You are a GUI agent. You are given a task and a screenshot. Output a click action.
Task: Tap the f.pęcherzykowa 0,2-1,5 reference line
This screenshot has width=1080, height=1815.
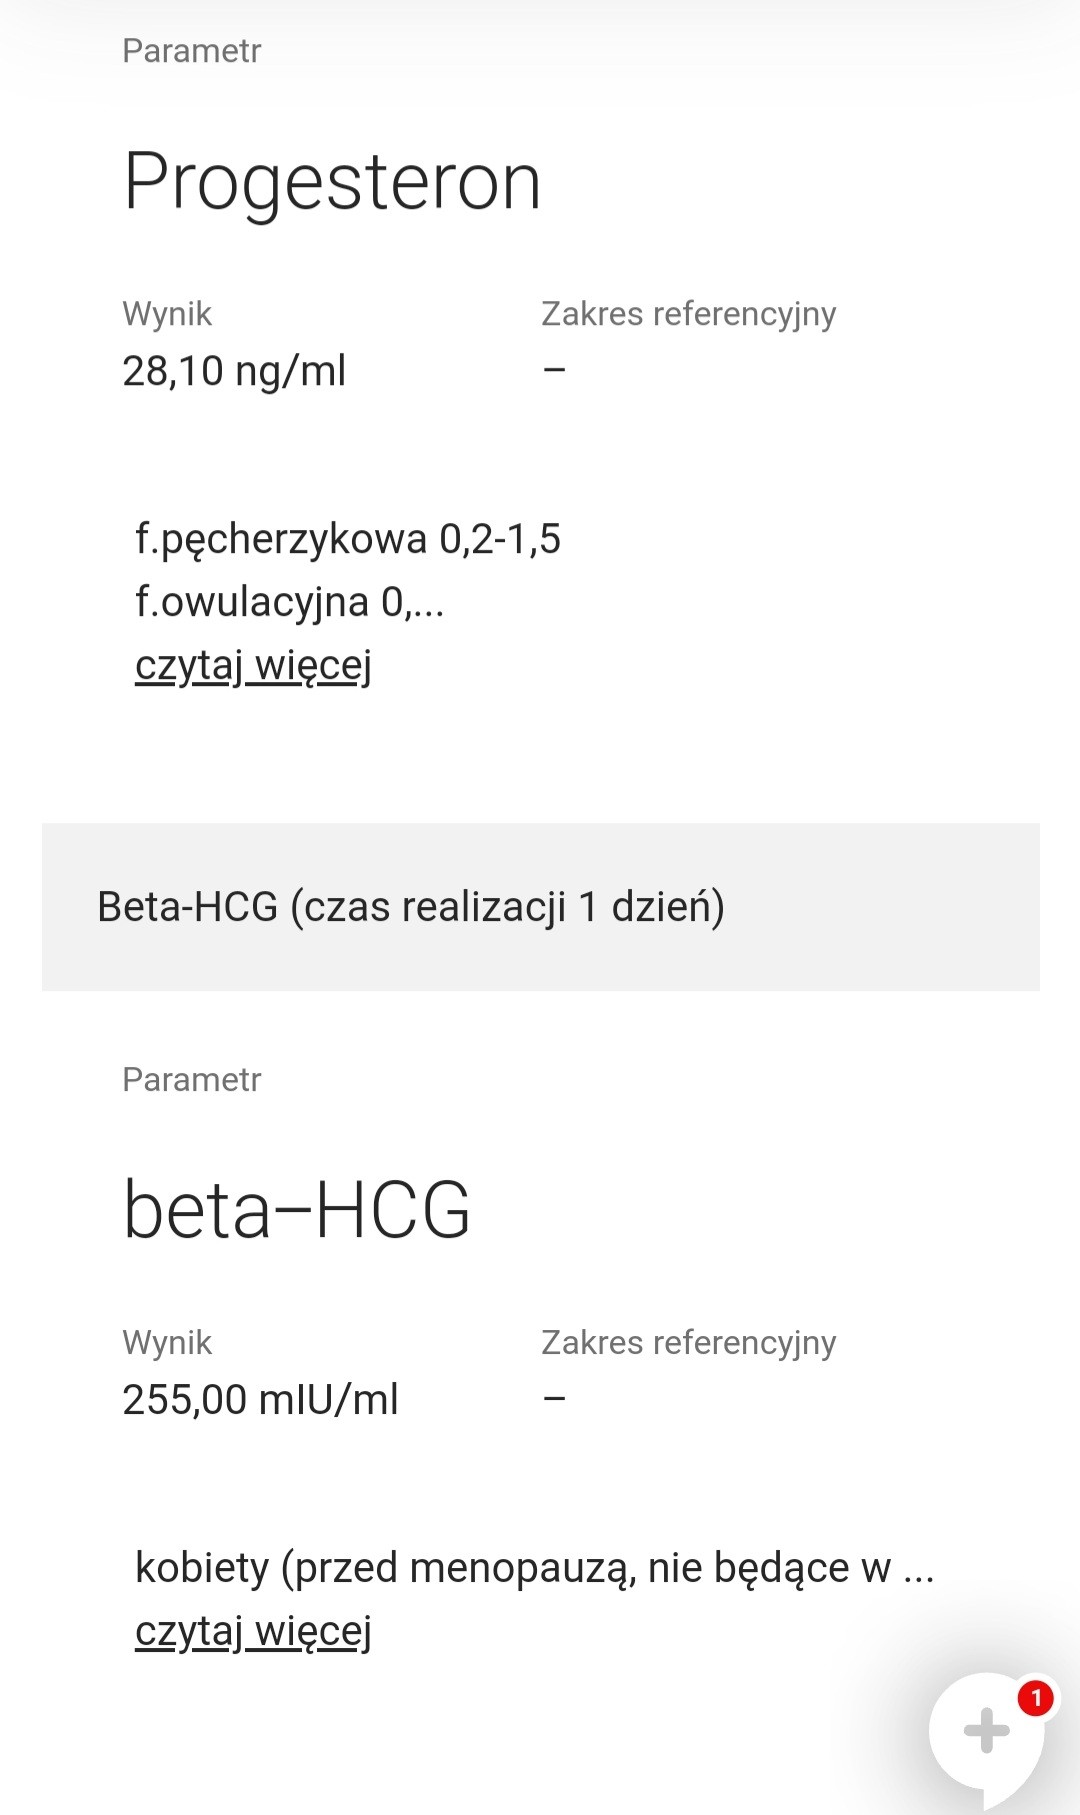click(x=348, y=539)
